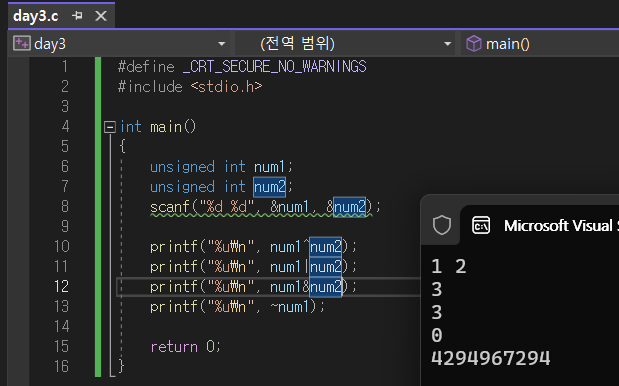Viewport: 619px width, 386px height.
Task: Click num1 declaration on line 6
Action: [269, 167]
